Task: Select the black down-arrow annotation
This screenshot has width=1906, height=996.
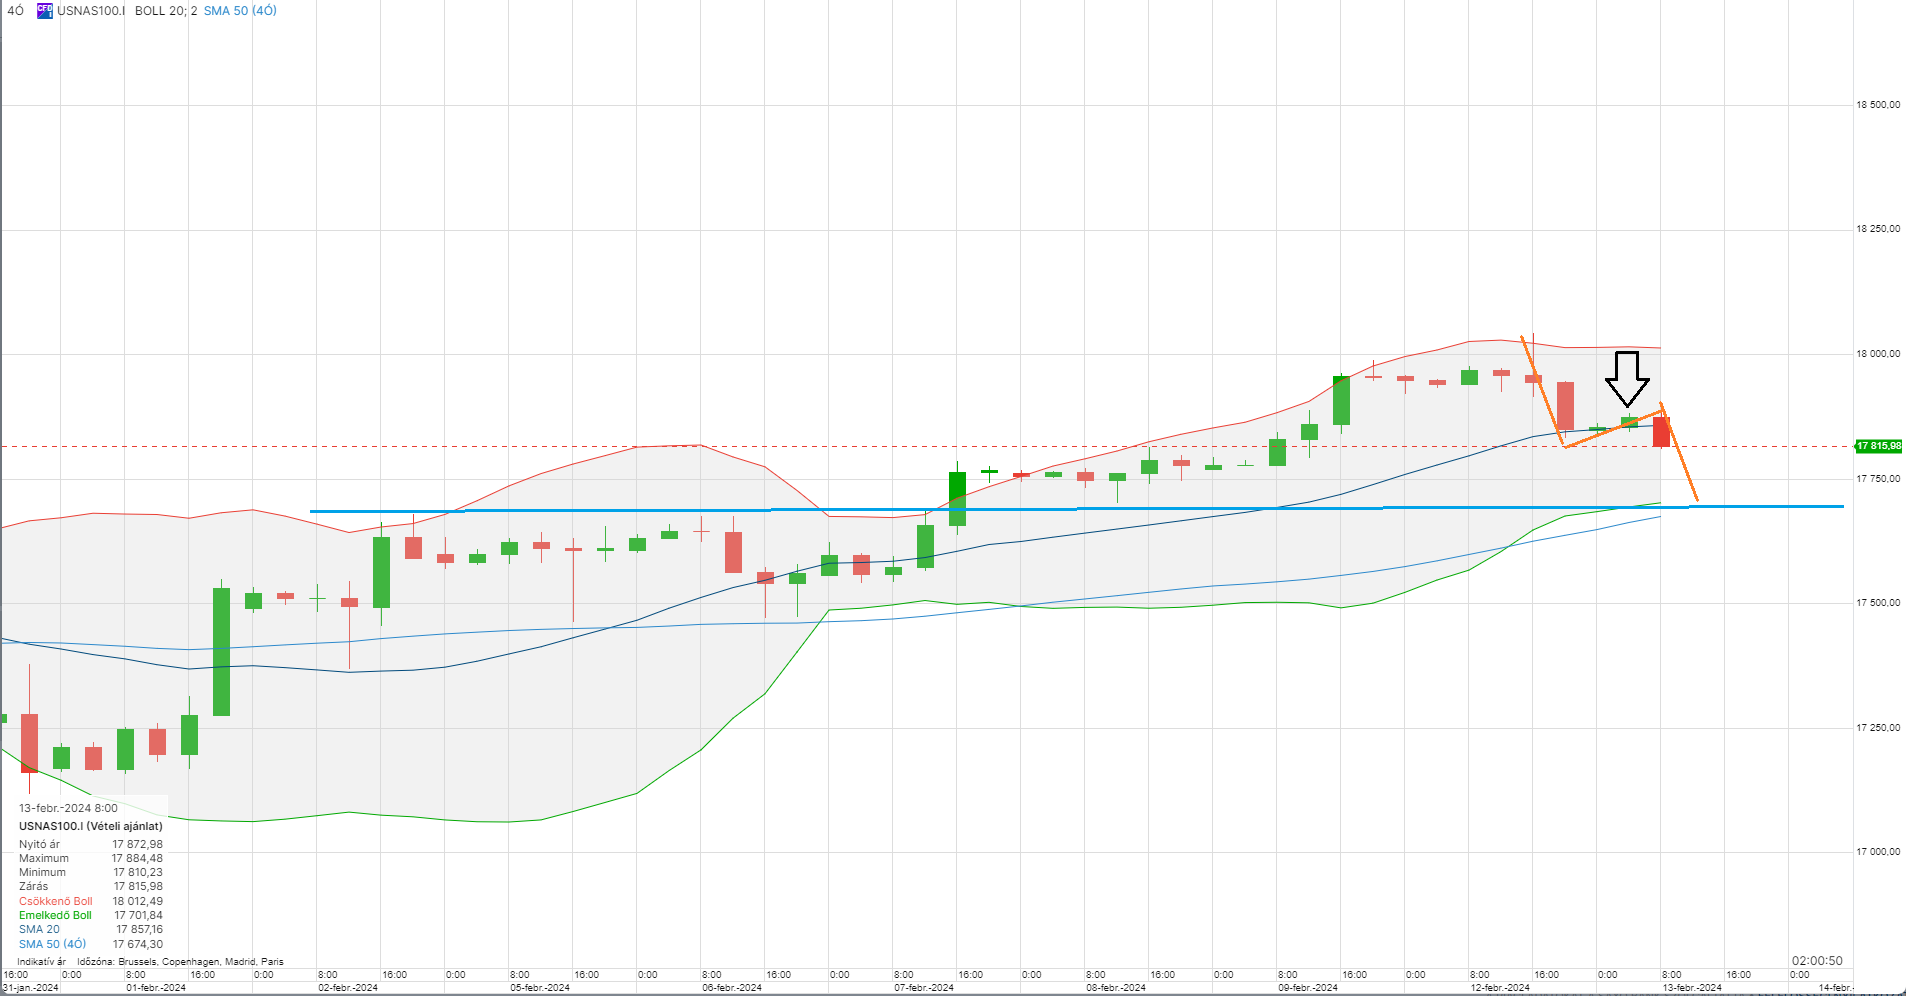Action: [1627, 378]
